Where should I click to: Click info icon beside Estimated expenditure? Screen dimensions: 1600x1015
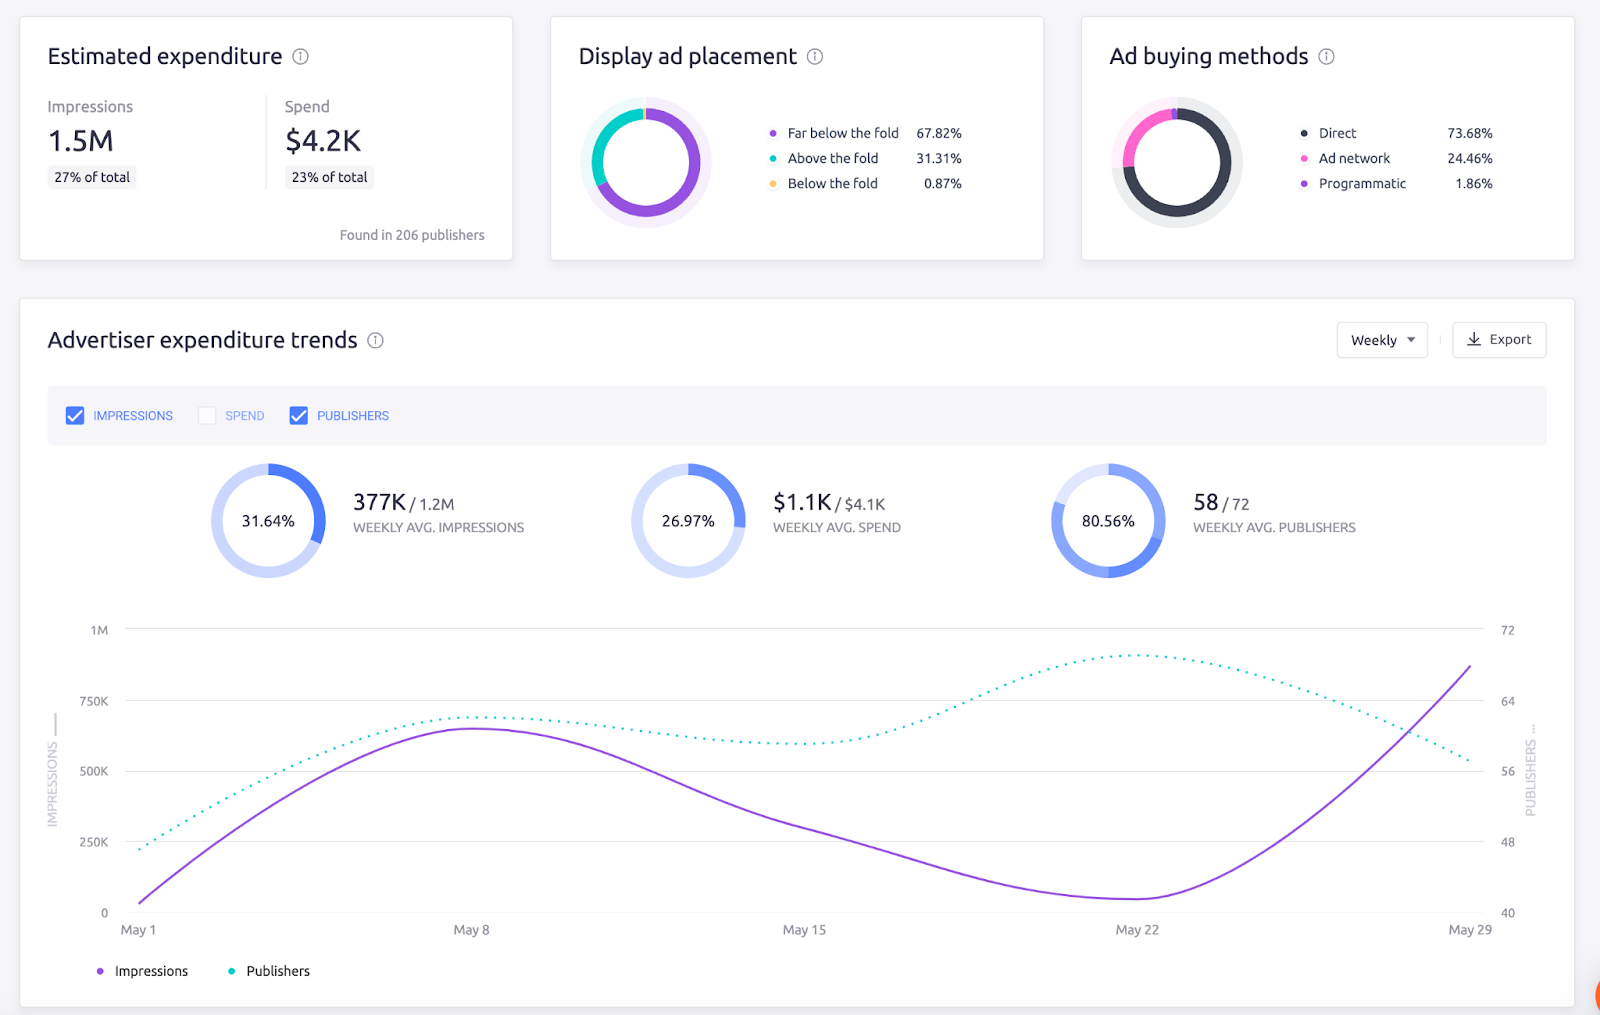click(x=300, y=57)
